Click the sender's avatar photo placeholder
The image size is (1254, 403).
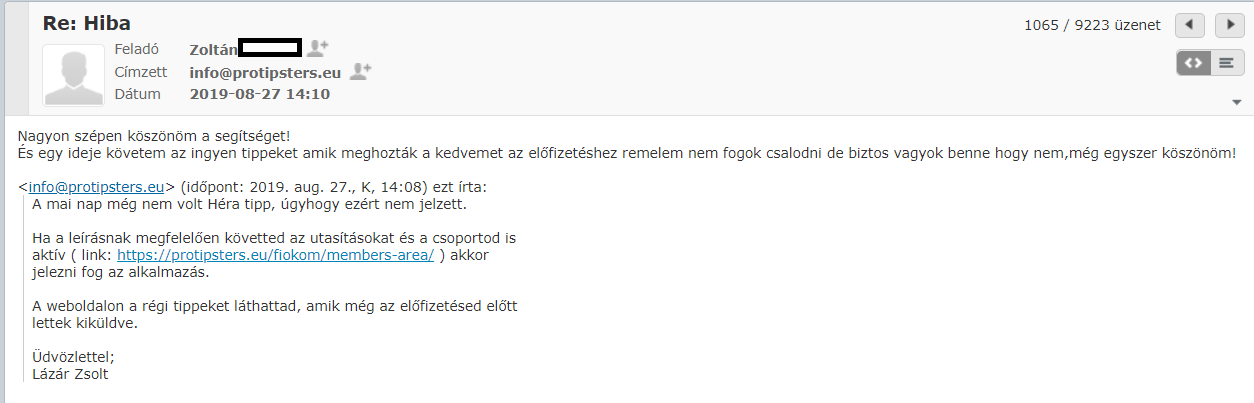point(72,76)
